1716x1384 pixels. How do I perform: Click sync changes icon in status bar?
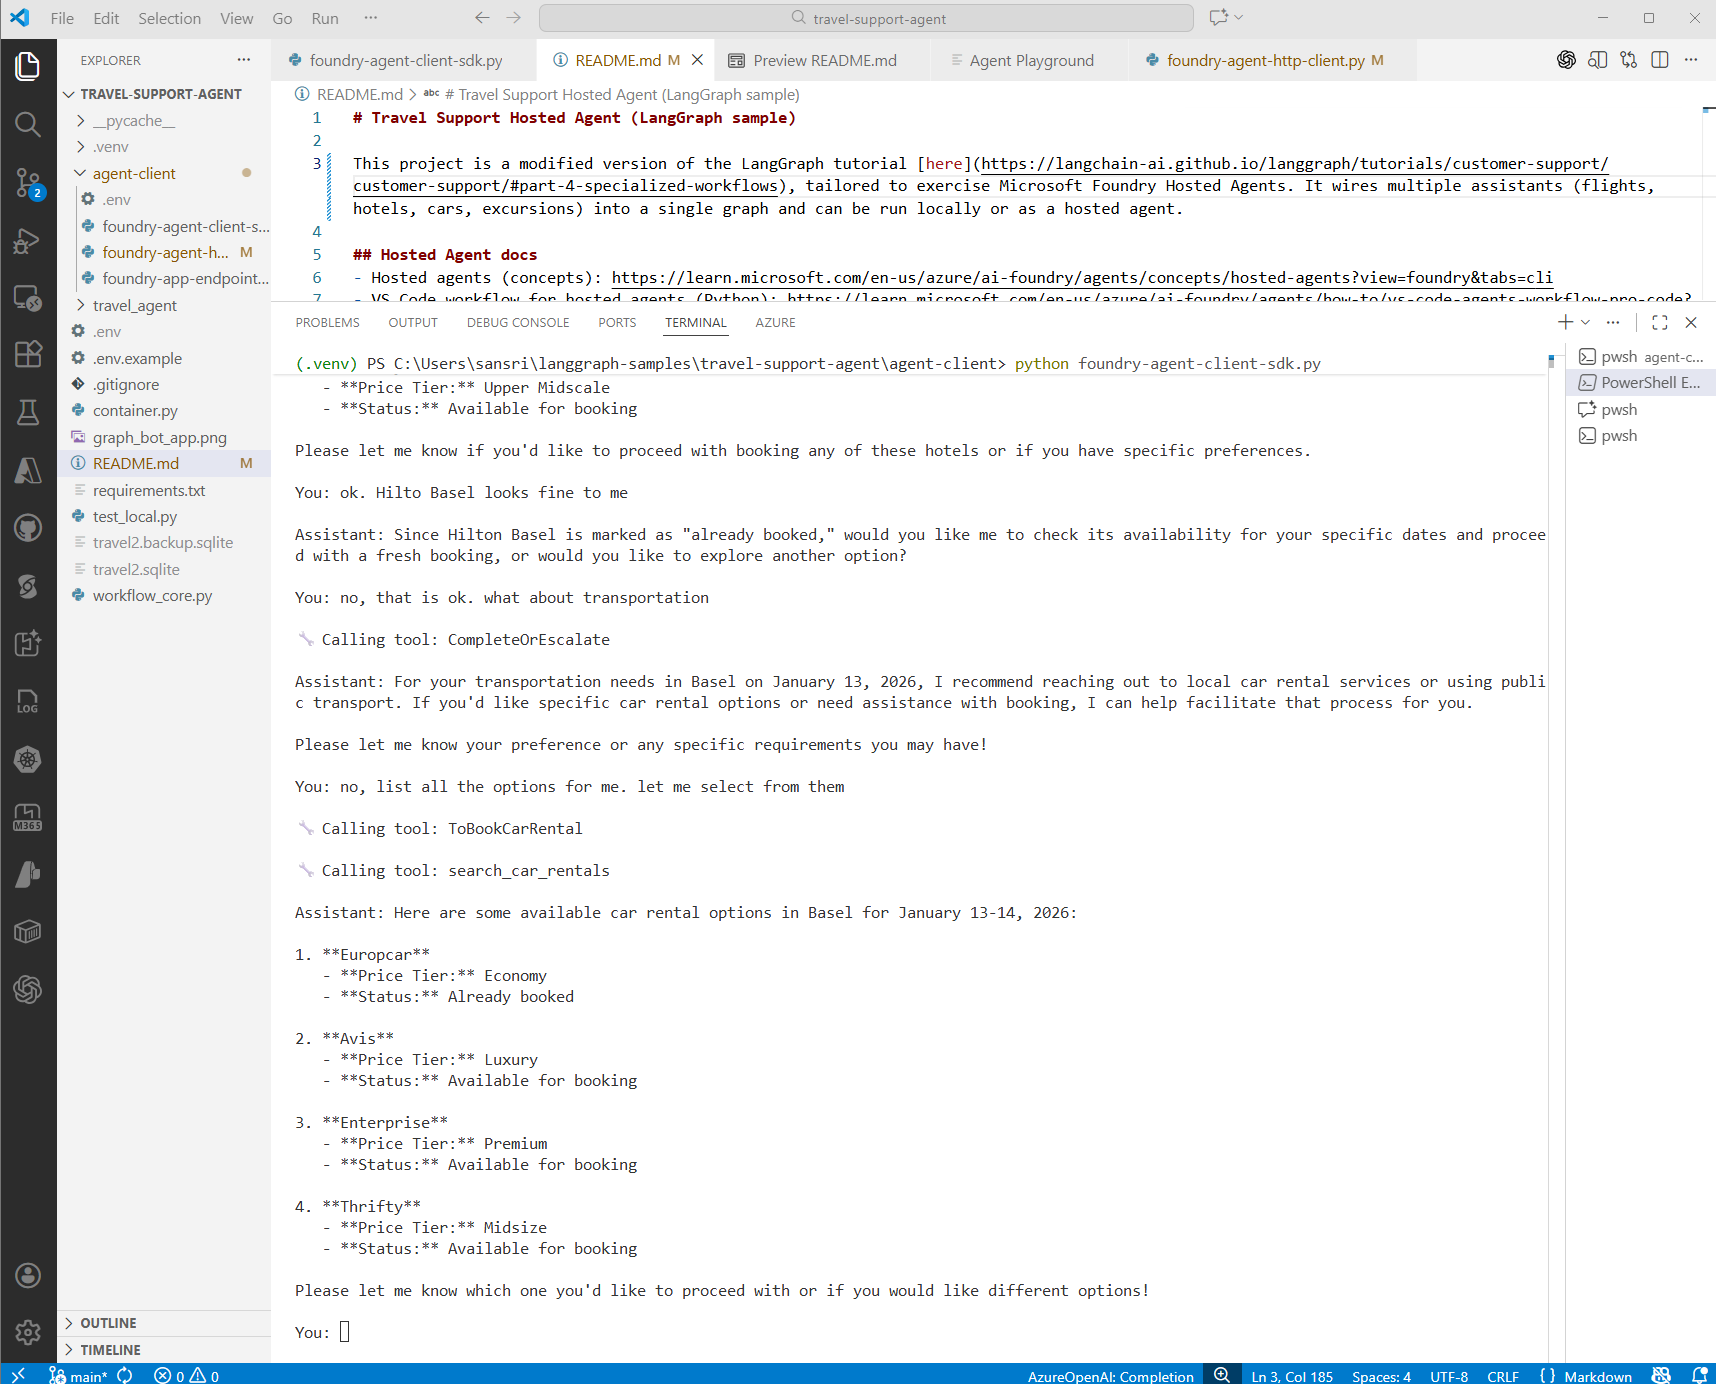[125, 1375]
